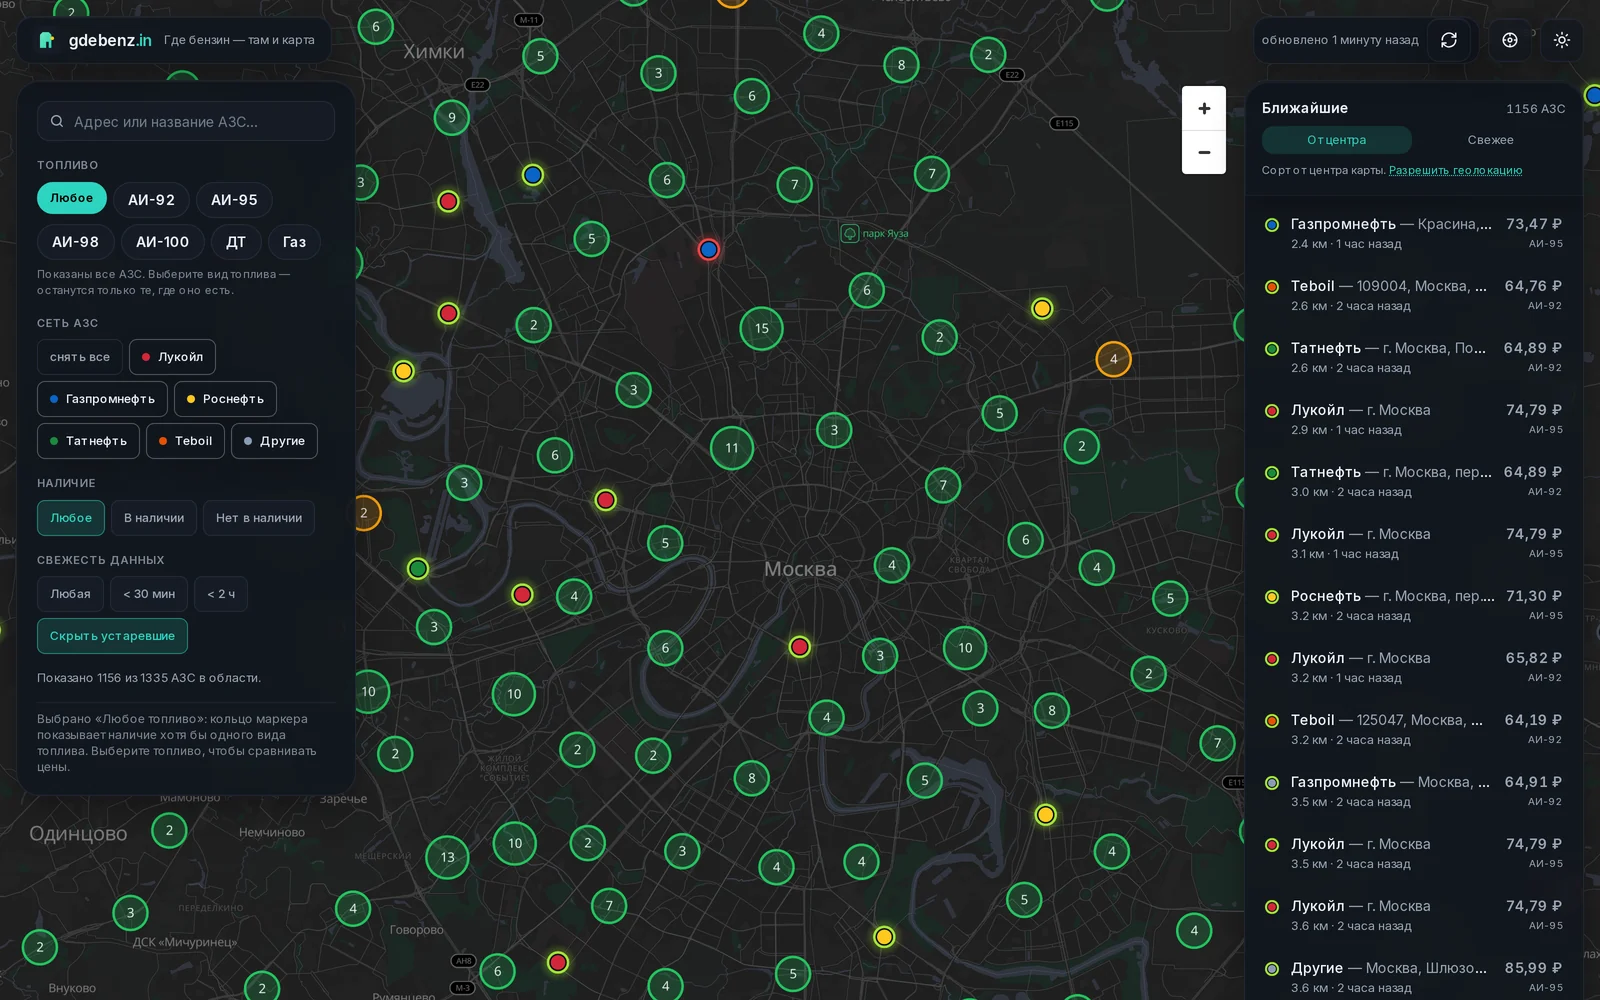The image size is (1600, 1000).
Task: Select the Любая freshness option
Action: tap(70, 594)
